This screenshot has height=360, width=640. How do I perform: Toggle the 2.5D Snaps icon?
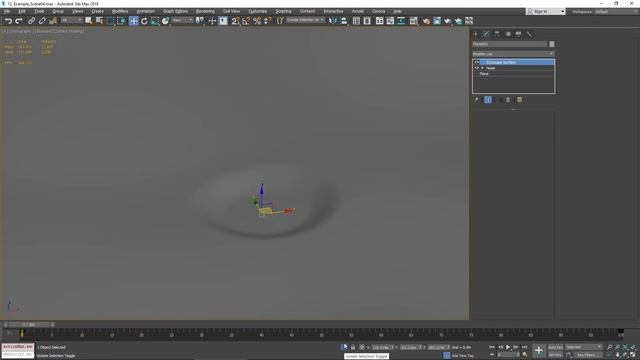(x=236, y=21)
